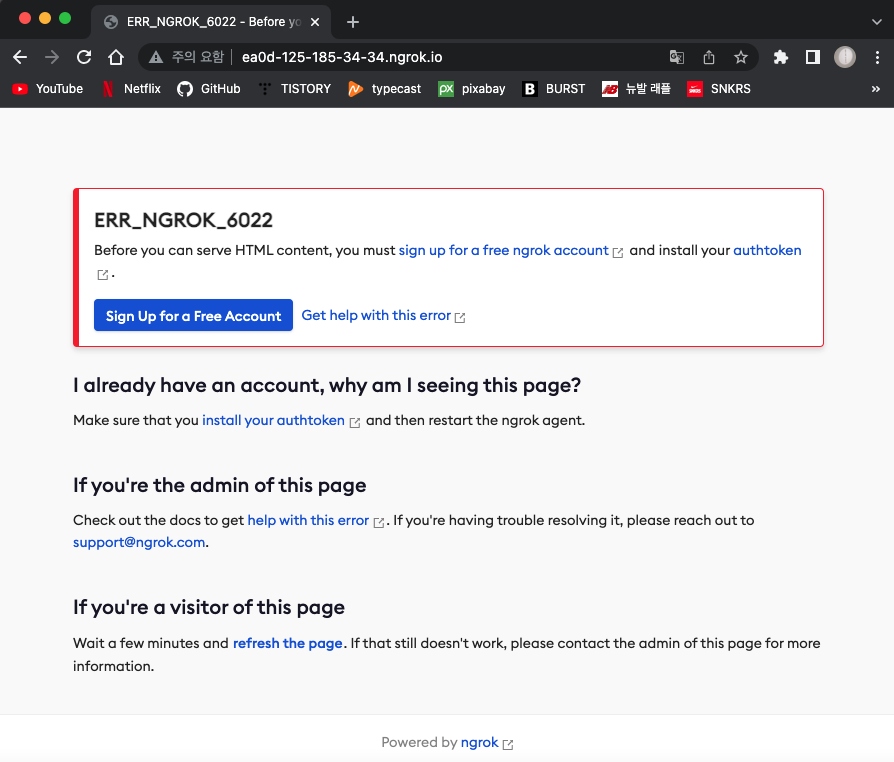The image size is (894, 762).
Task: Select the ERR_NGROK_6022 tab
Action: click(x=211, y=22)
